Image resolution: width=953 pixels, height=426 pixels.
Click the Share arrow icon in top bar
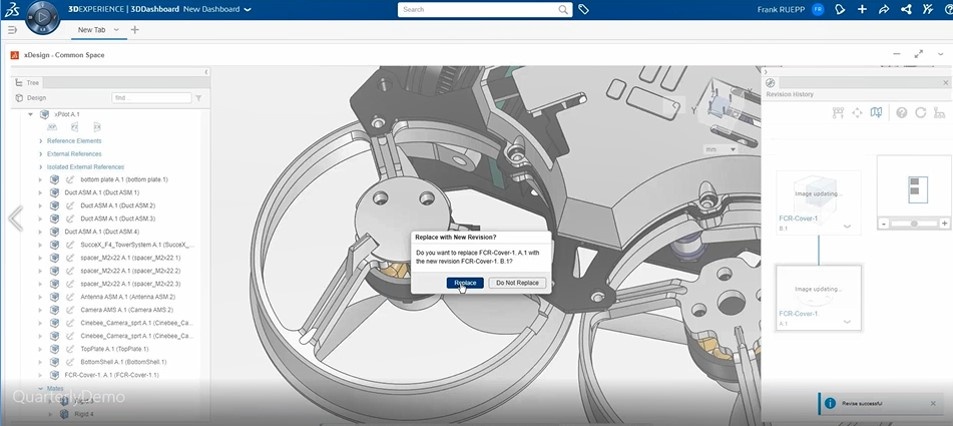pyautogui.click(x=884, y=9)
